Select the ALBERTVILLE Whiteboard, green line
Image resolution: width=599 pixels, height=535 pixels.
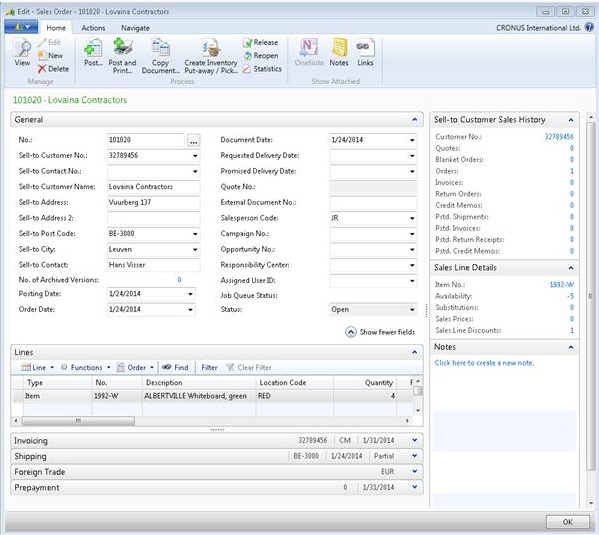click(195, 396)
